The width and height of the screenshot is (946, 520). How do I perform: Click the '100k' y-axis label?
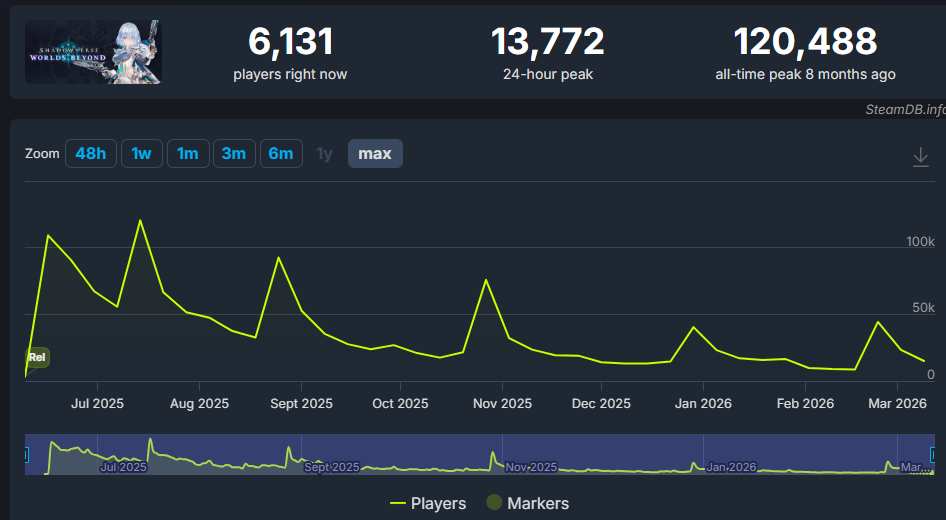coord(920,241)
